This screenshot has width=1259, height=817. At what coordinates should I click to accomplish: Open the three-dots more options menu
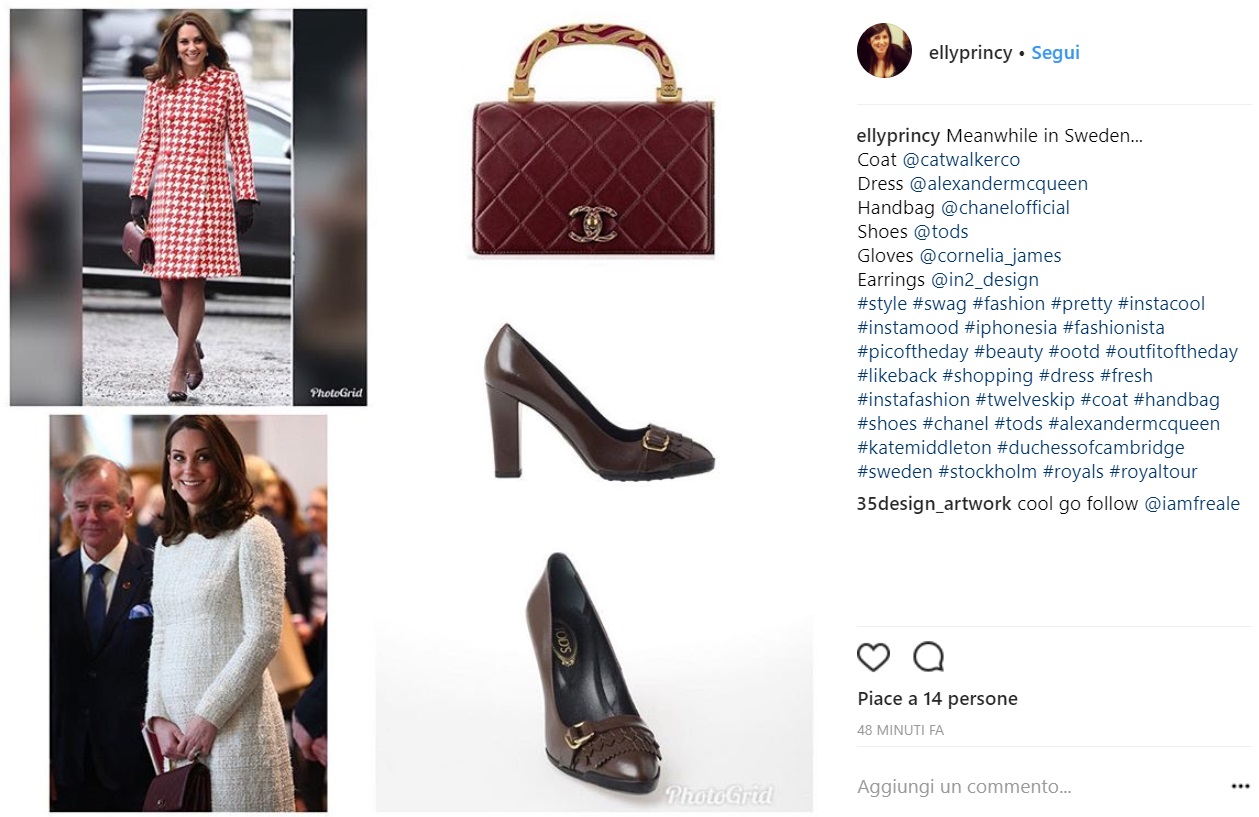point(1240,787)
